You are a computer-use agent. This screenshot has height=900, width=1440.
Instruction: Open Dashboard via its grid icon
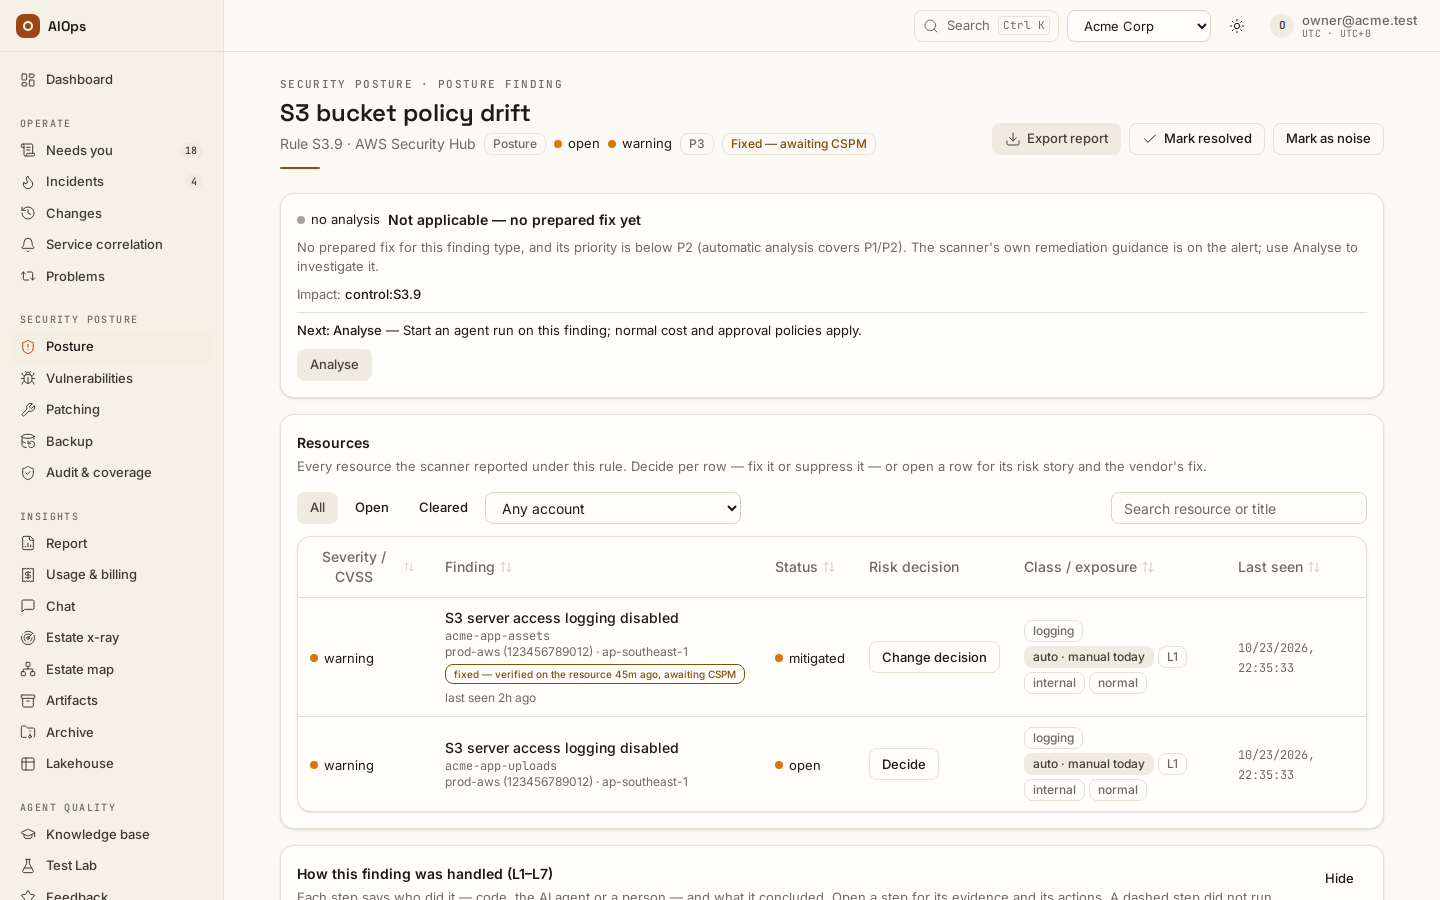28,80
